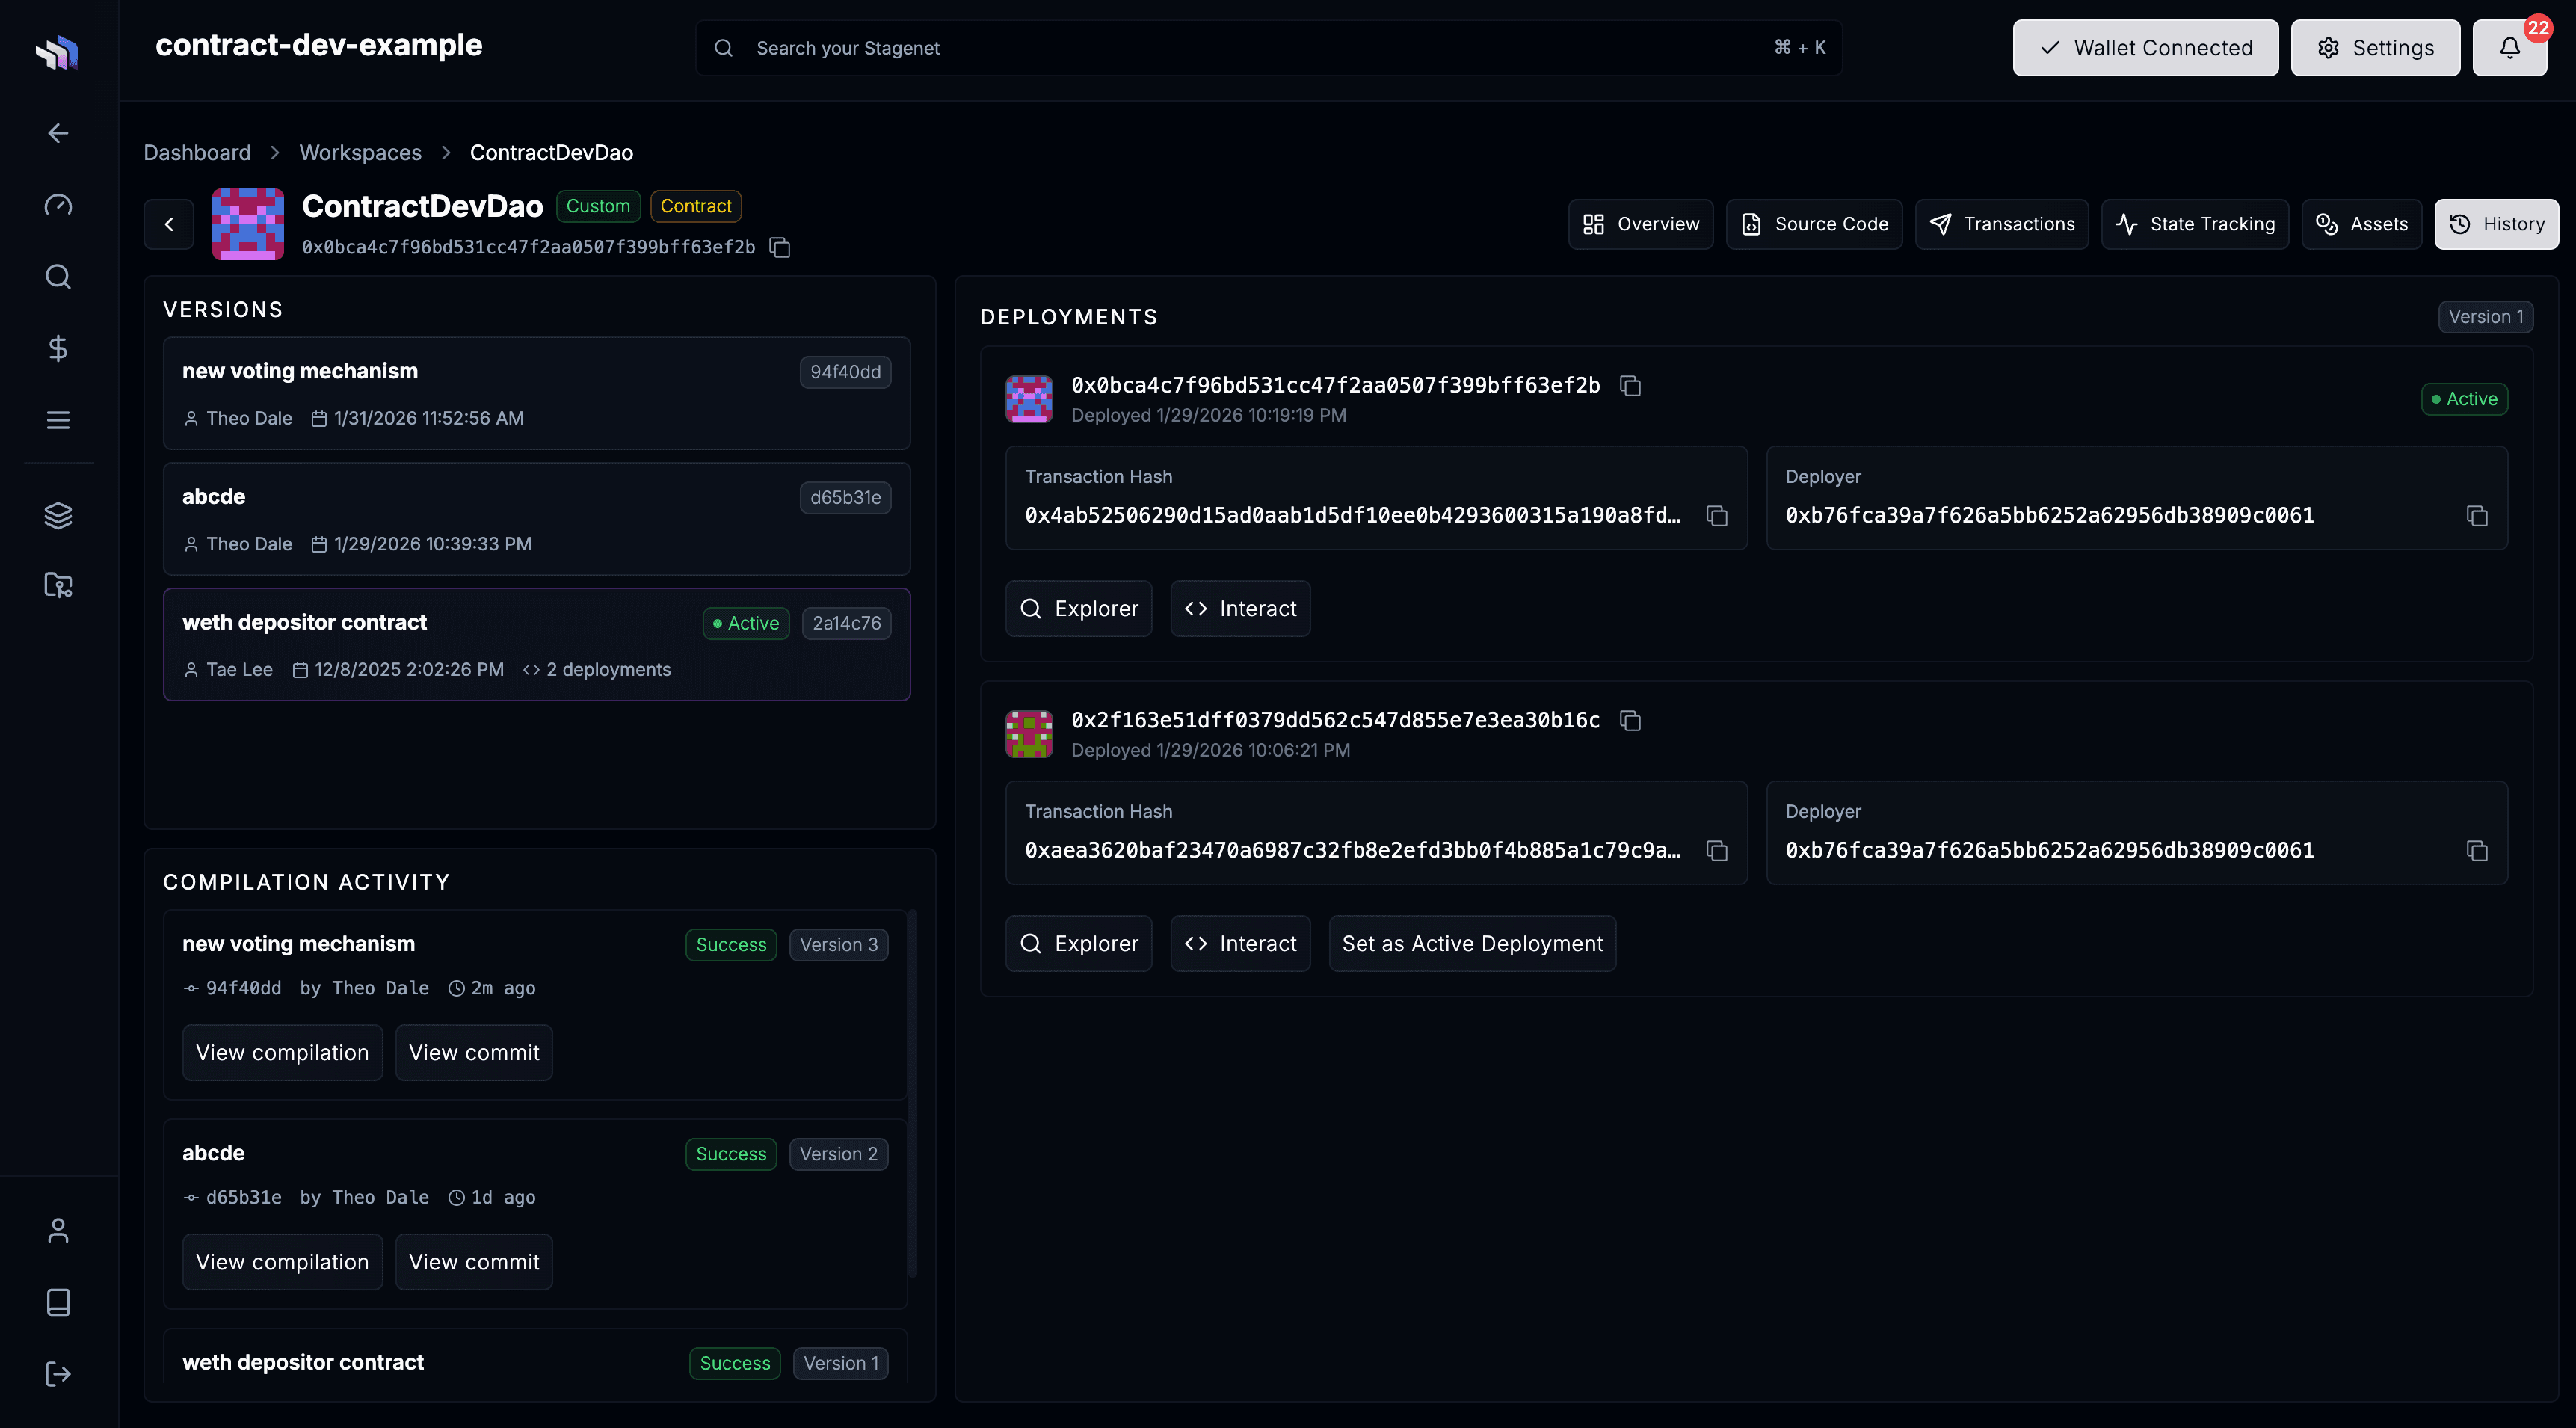Click the Wallet Connected toggle
The image size is (2576, 1428).
coord(2145,47)
